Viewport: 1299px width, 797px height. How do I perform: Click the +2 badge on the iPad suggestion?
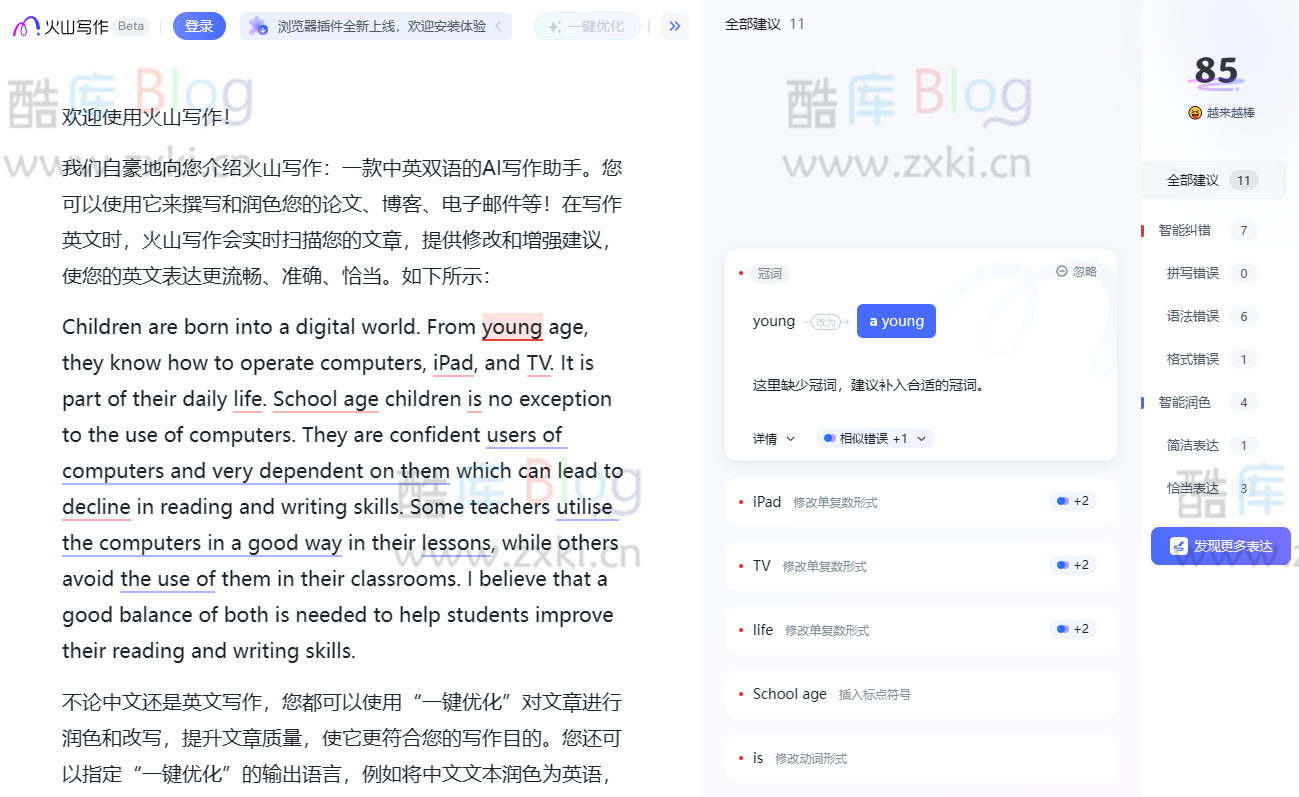coord(1072,500)
